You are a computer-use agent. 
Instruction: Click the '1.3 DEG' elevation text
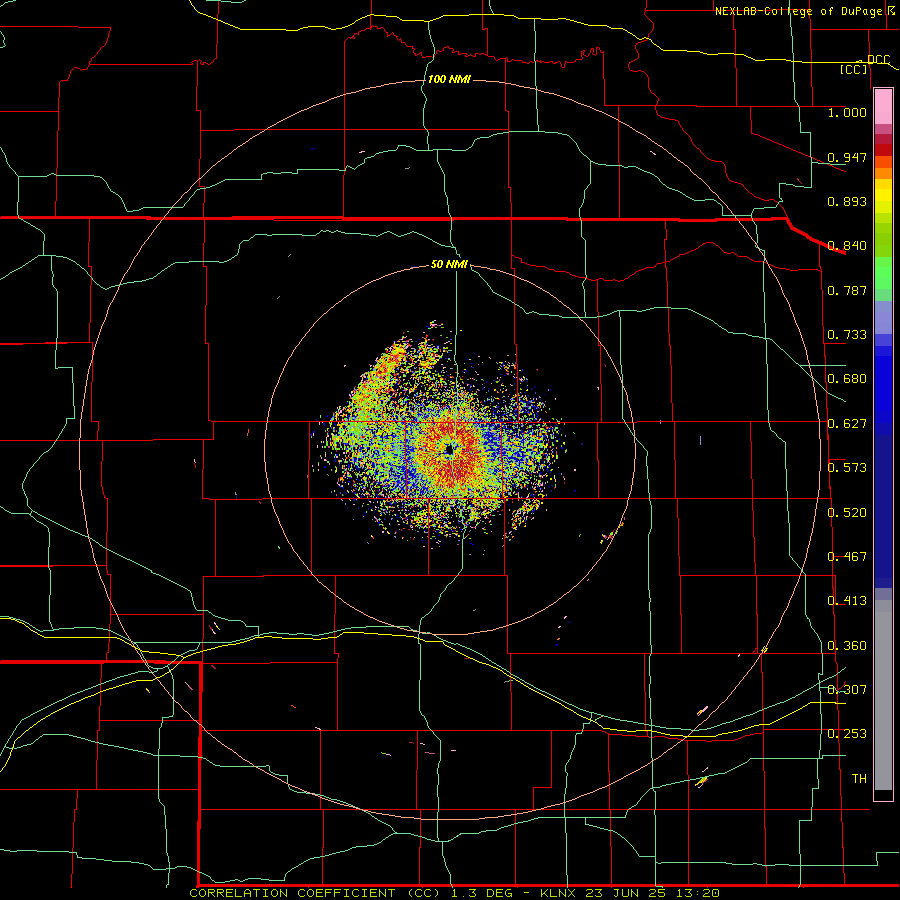[481, 893]
